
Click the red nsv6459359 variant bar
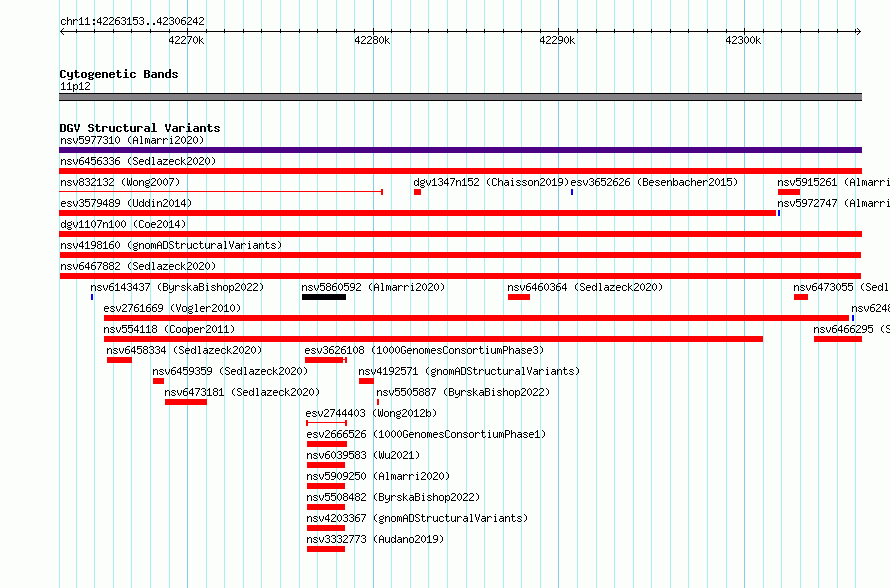click(x=158, y=381)
